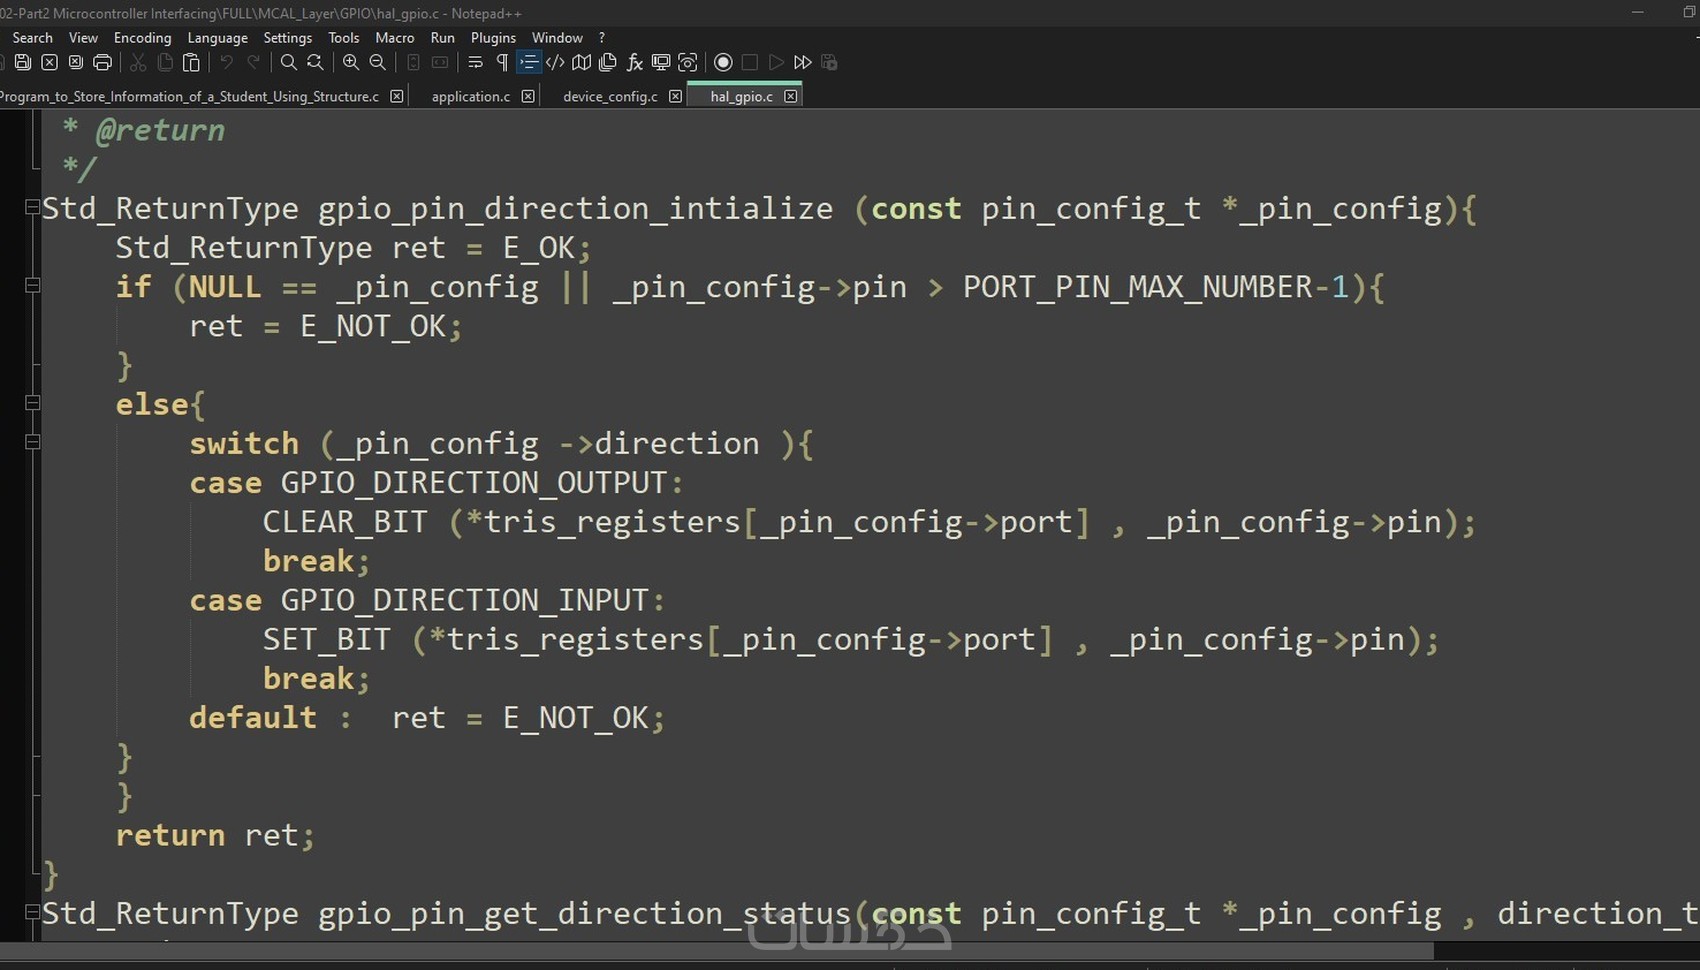Open the Macro menu
Image resolution: width=1700 pixels, height=970 pixels.
coord(394,37)
